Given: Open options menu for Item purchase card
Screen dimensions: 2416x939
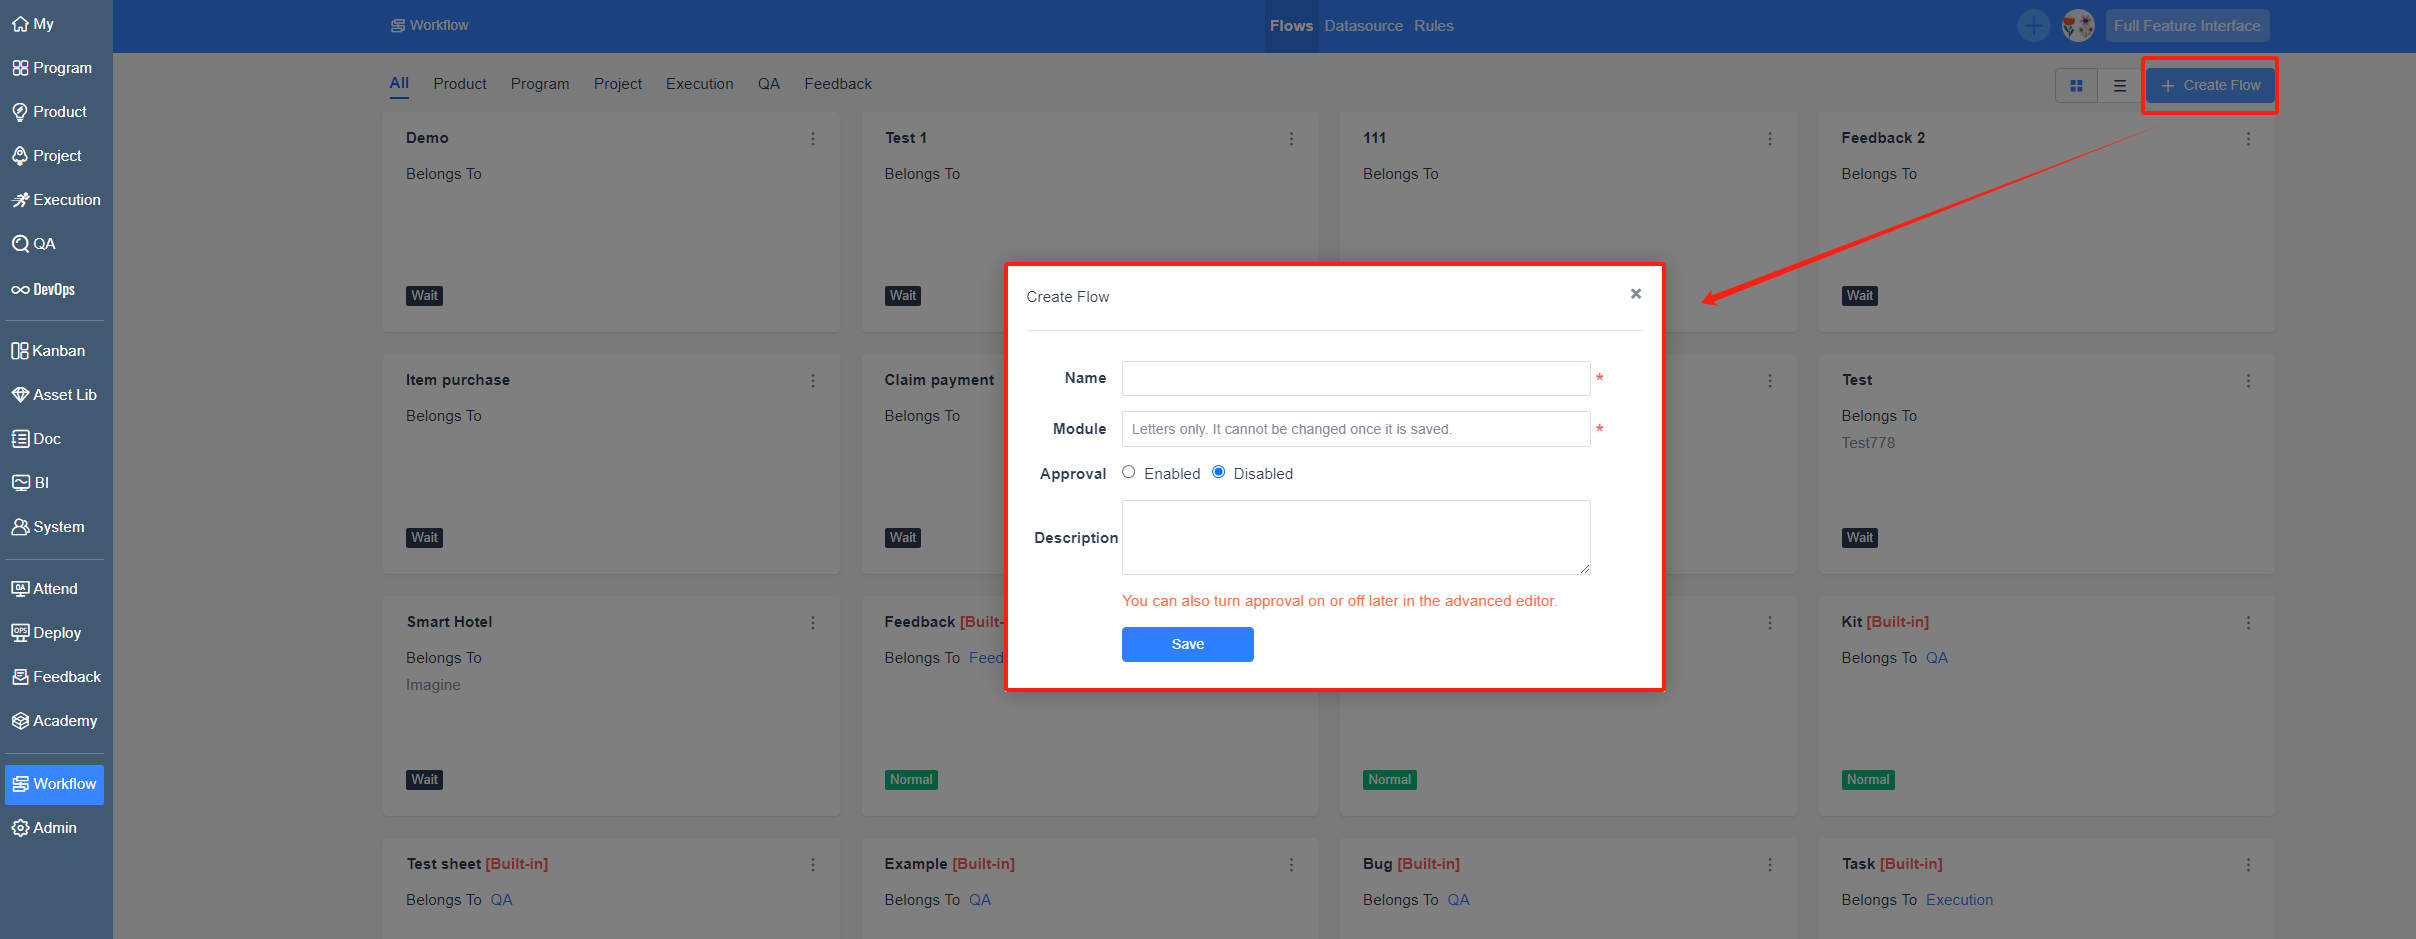Looking at the screenshot, I should click(813, 381).
